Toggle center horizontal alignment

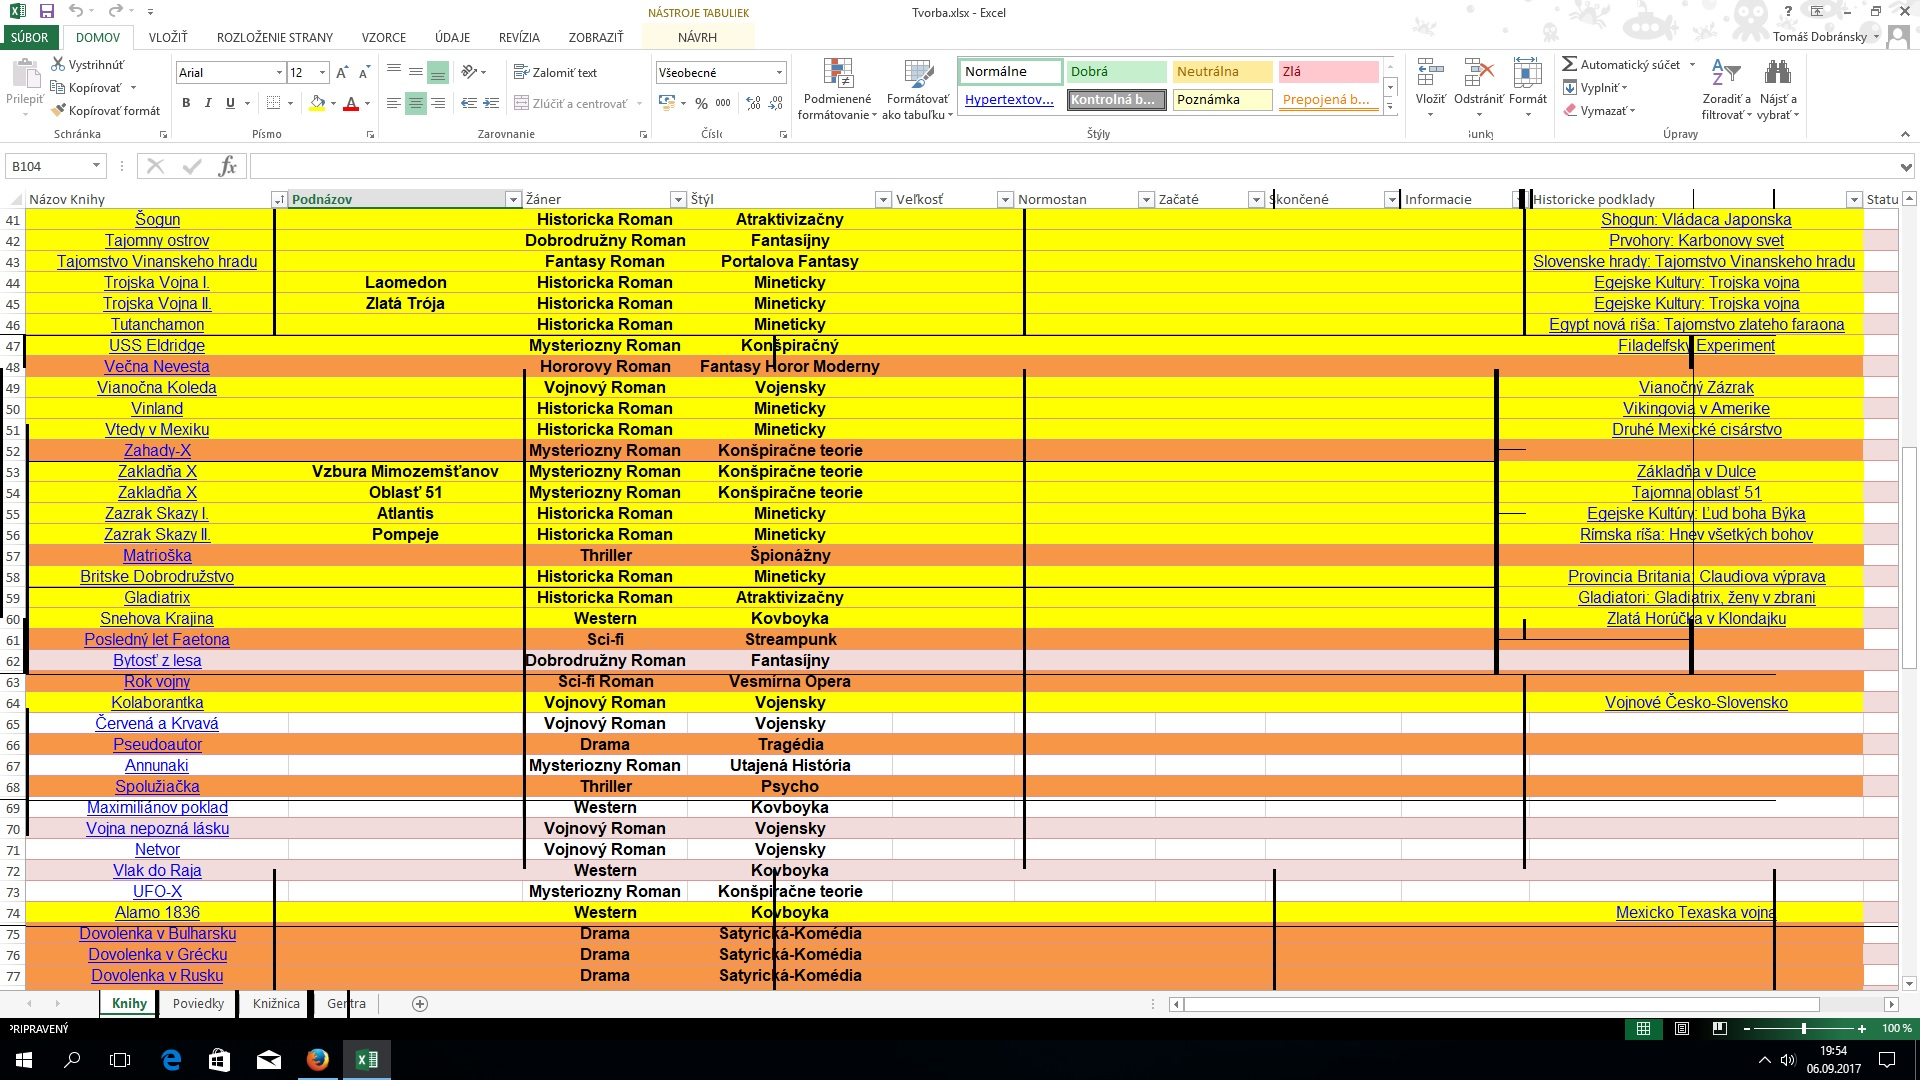click(x=416, y=103)
